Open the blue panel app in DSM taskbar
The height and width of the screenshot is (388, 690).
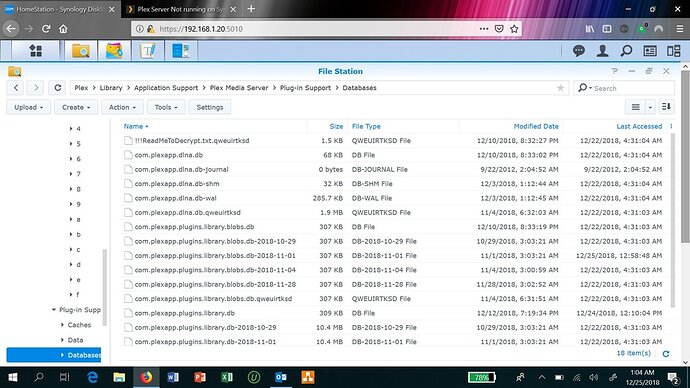181,51
